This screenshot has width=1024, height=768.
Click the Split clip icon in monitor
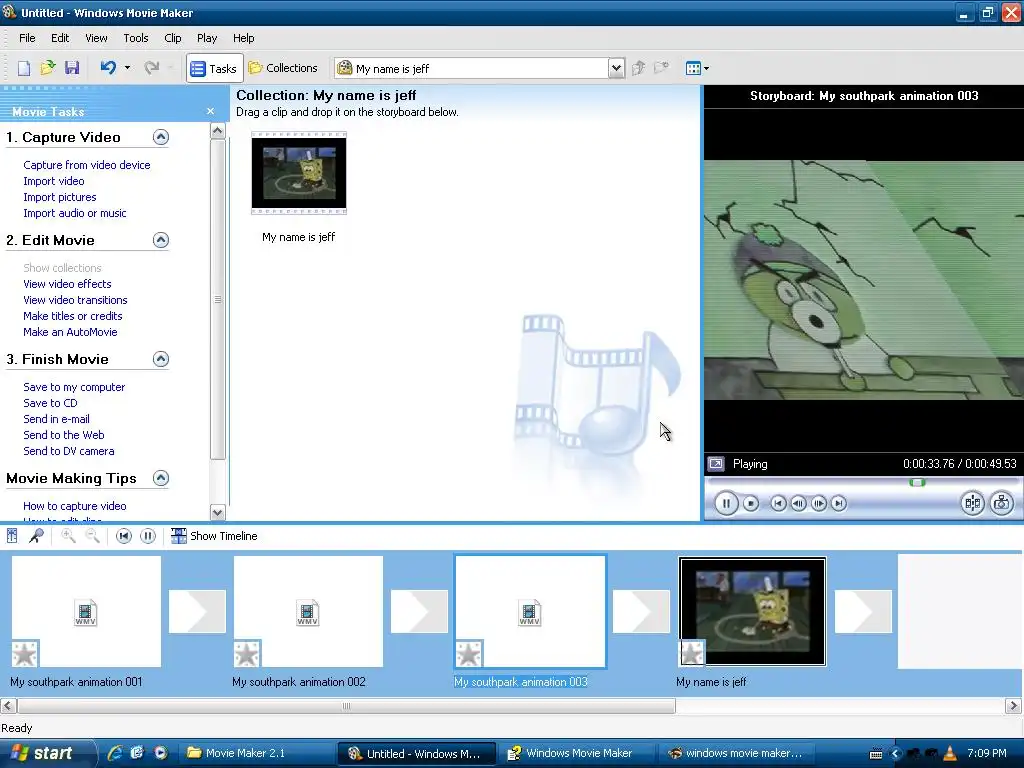[x=972, y=503]
